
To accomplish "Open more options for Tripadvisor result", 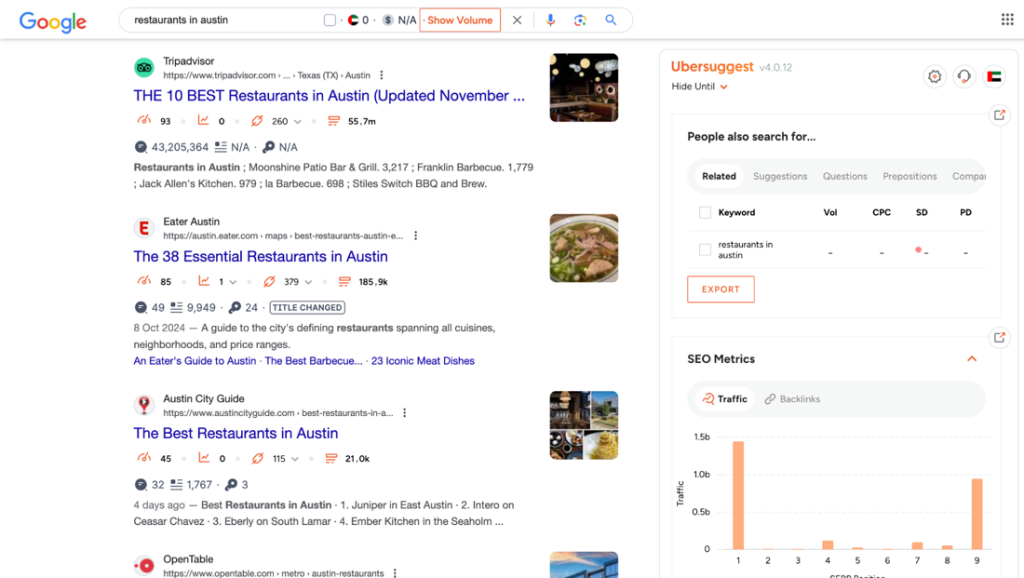I will click(x=381, y=75).
